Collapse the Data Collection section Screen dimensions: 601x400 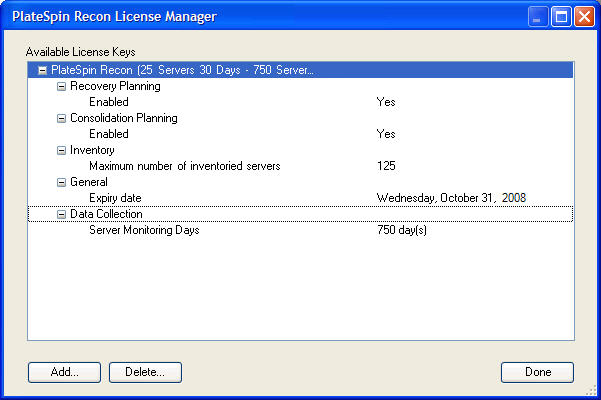[x=61, y=215]
